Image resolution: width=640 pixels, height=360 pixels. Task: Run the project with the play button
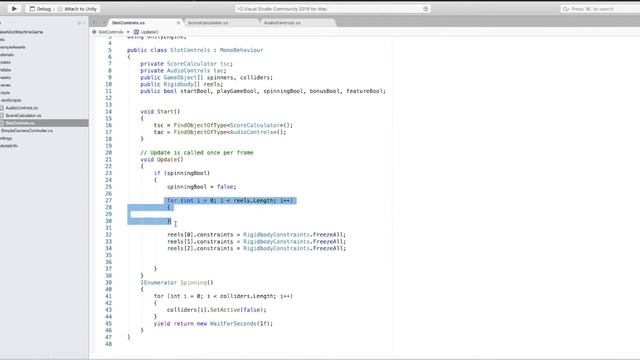click(14, 9)
